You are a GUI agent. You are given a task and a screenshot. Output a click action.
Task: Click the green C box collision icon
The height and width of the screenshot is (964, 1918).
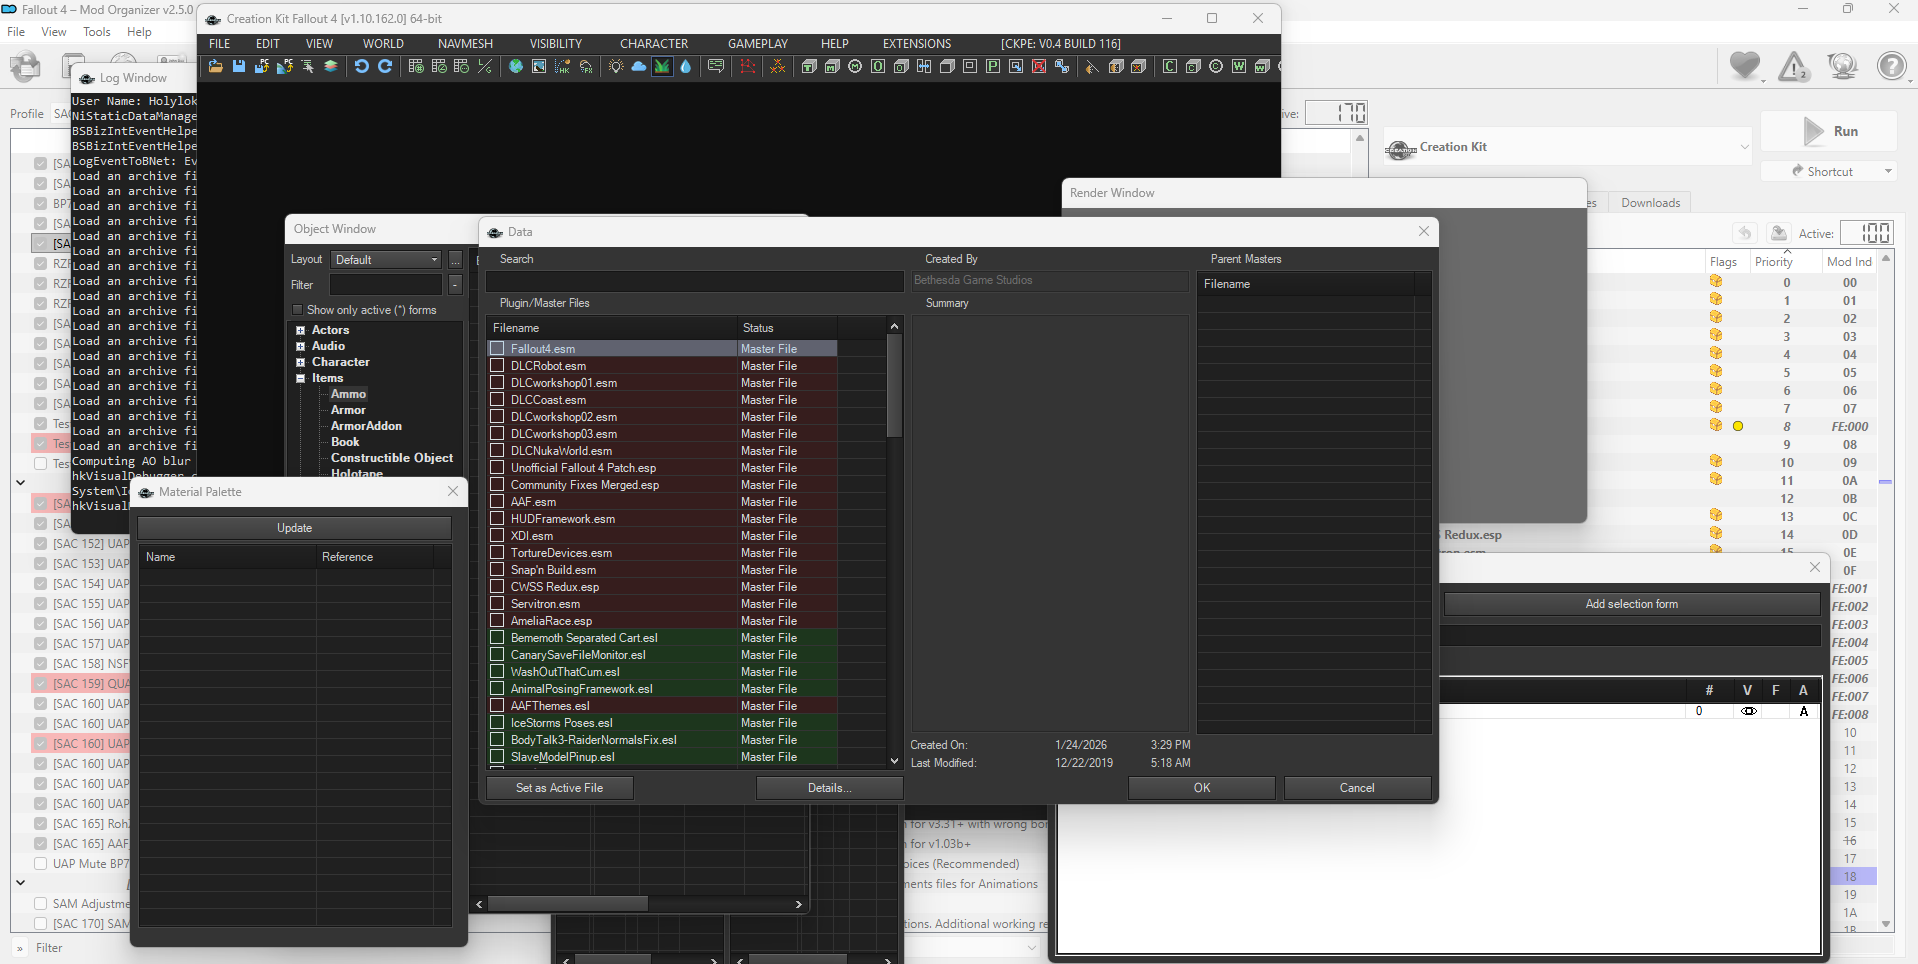click(1170, 66)
